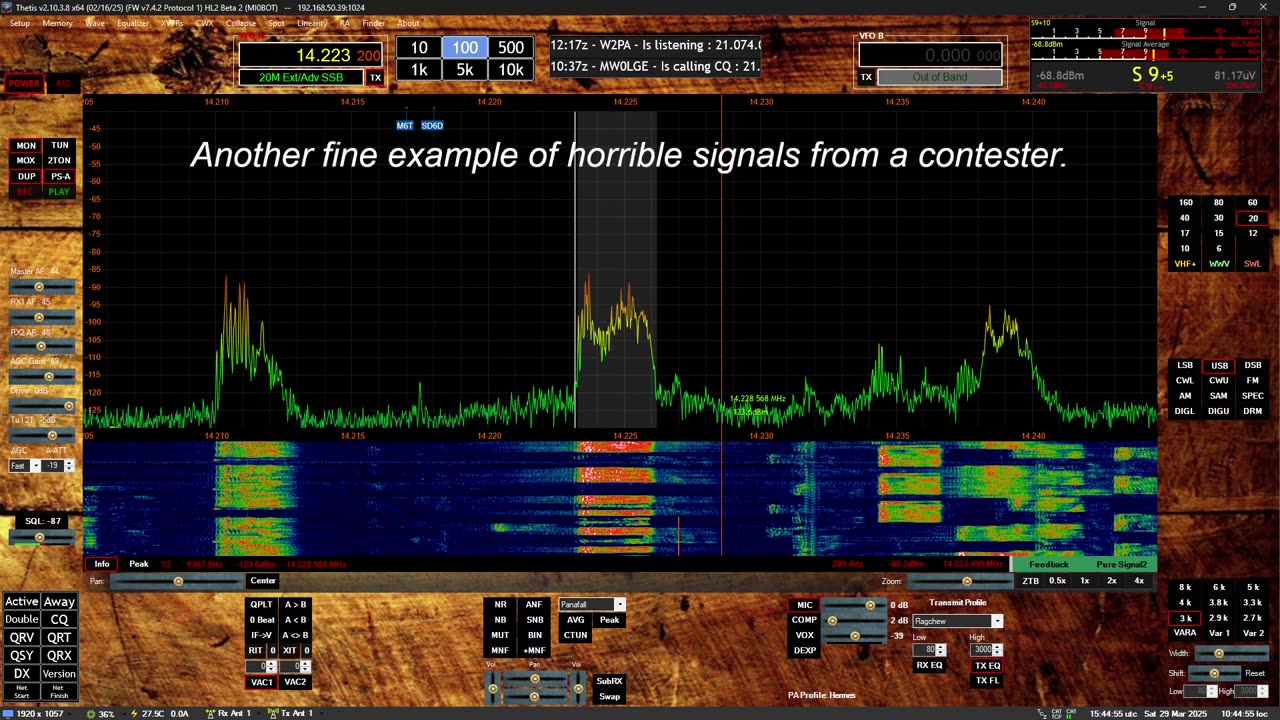Click the SD6D spot marker on panadapter

click(x=432, y=125)
